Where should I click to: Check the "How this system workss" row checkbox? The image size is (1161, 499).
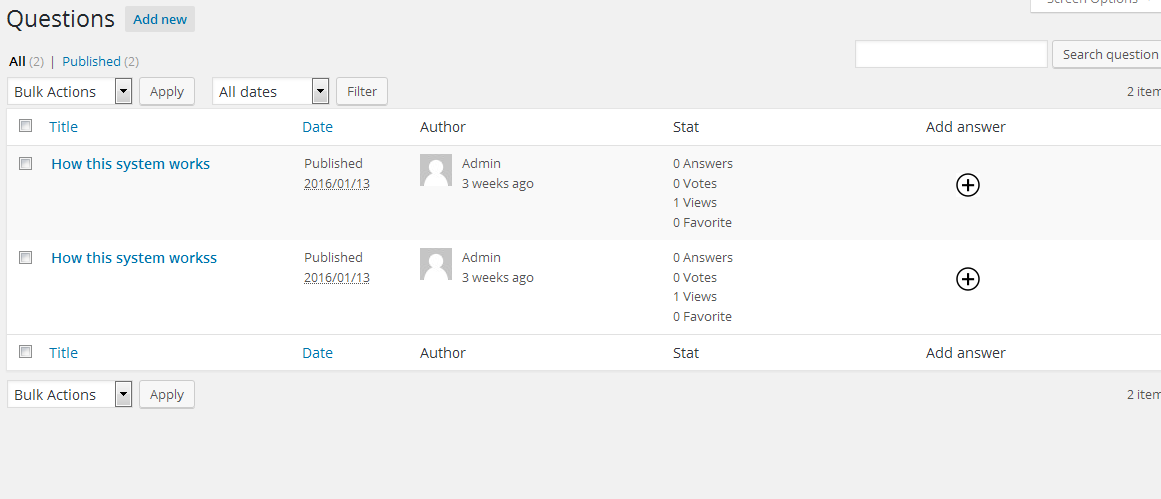point(26,257)
